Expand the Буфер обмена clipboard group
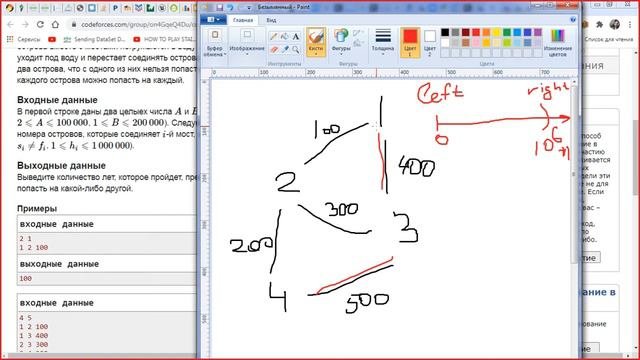The width and height of the screenshot is (640, 360). point(215,43)
